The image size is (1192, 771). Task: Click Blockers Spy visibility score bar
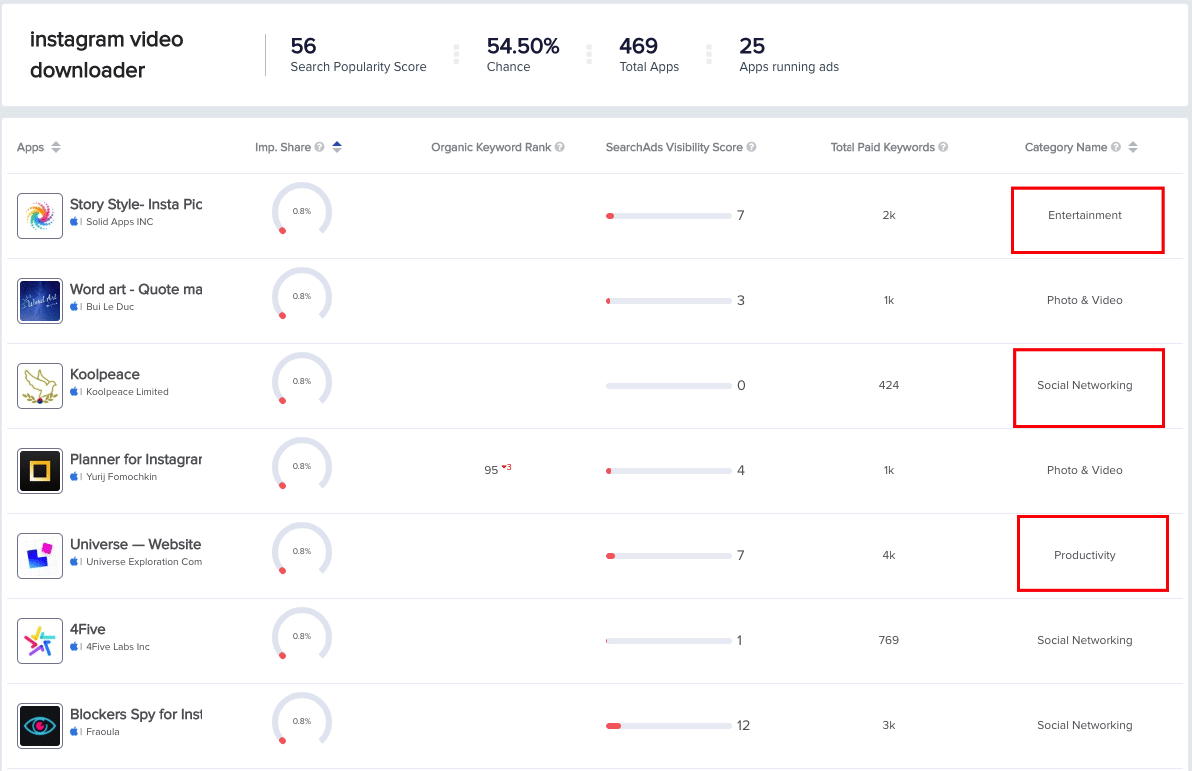click(x=668, y=726)
